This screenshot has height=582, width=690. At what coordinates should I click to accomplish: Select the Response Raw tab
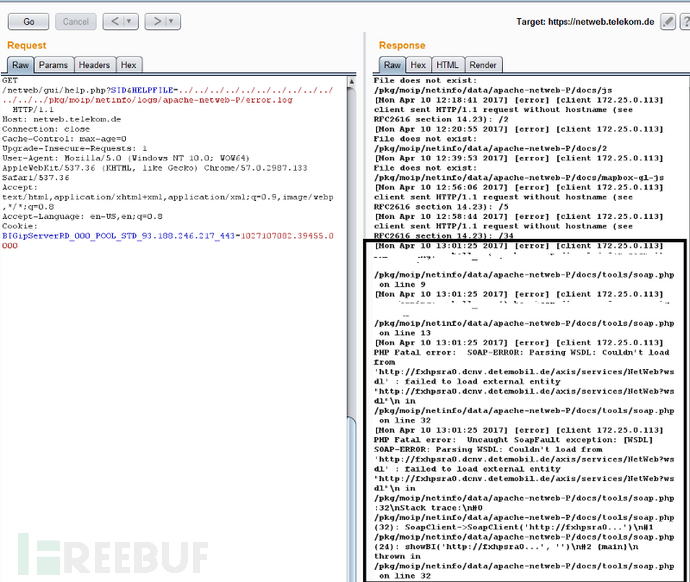(392, 65)
